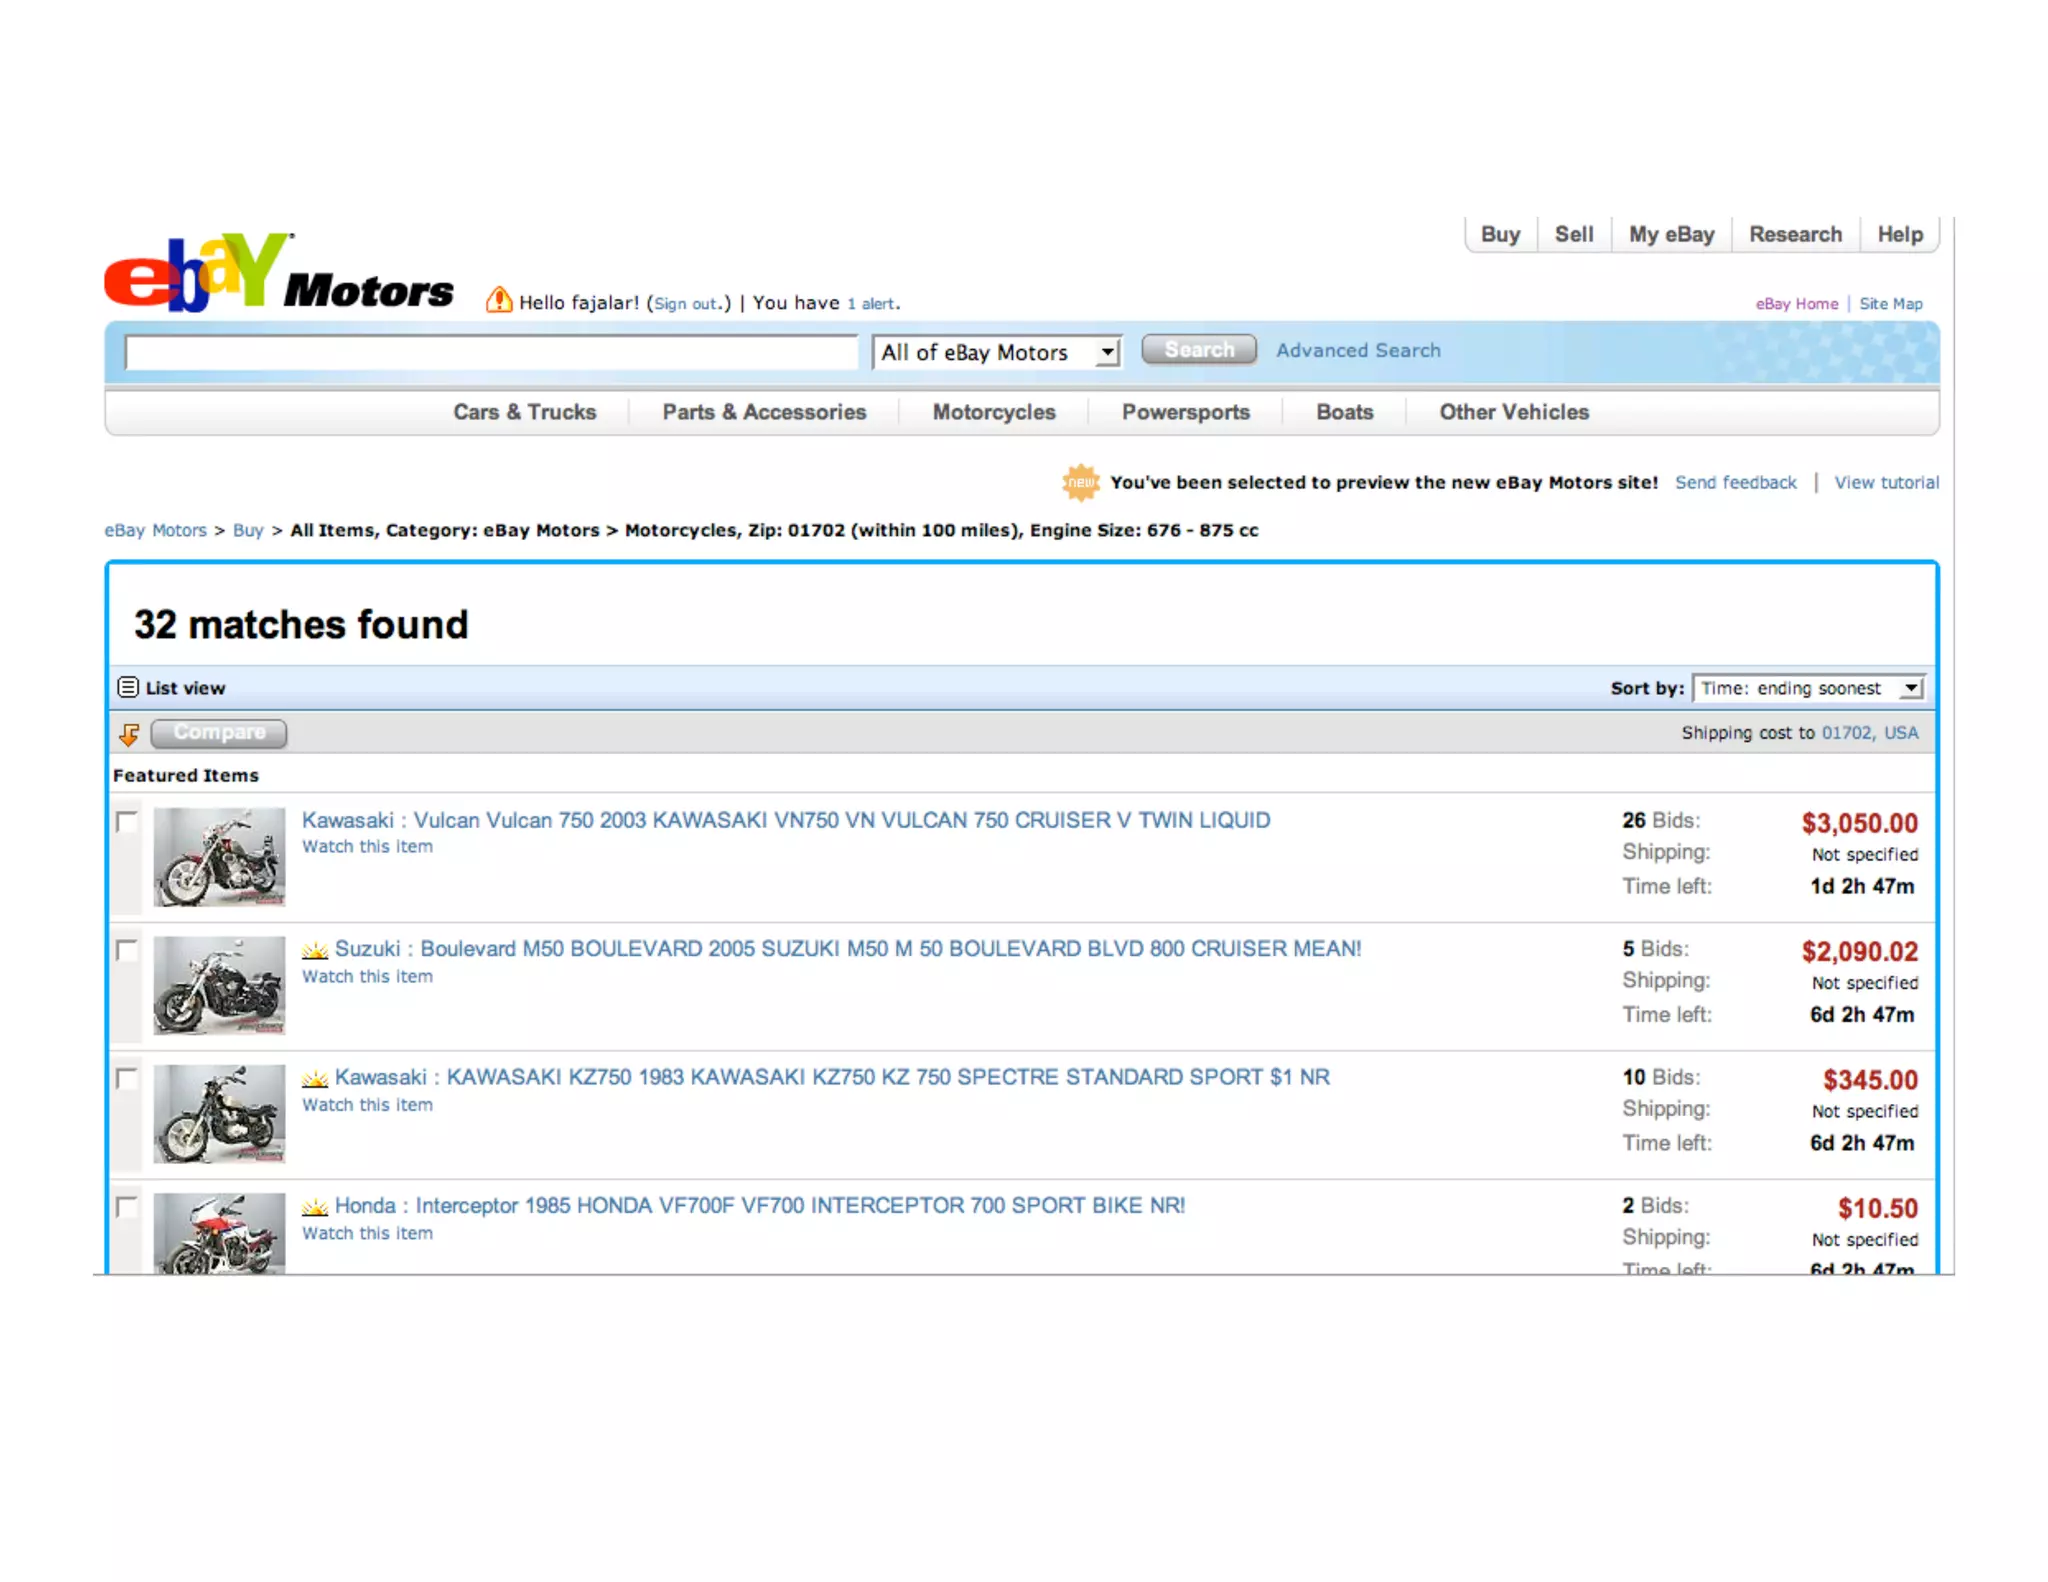The image size is (2048, 1582).
Task: Click sunrise icon beside Kawasaki KZ750 listing
Action: pos(315,1078)
